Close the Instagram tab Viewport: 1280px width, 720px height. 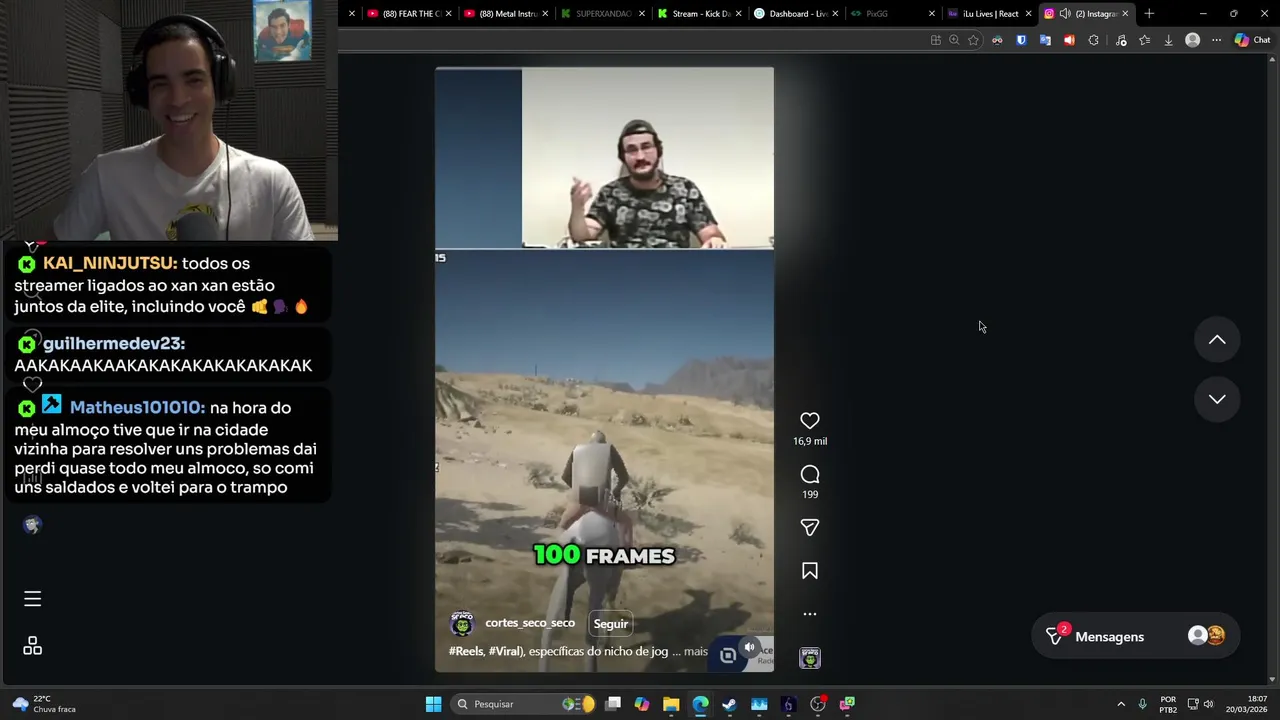[1125, 14]
